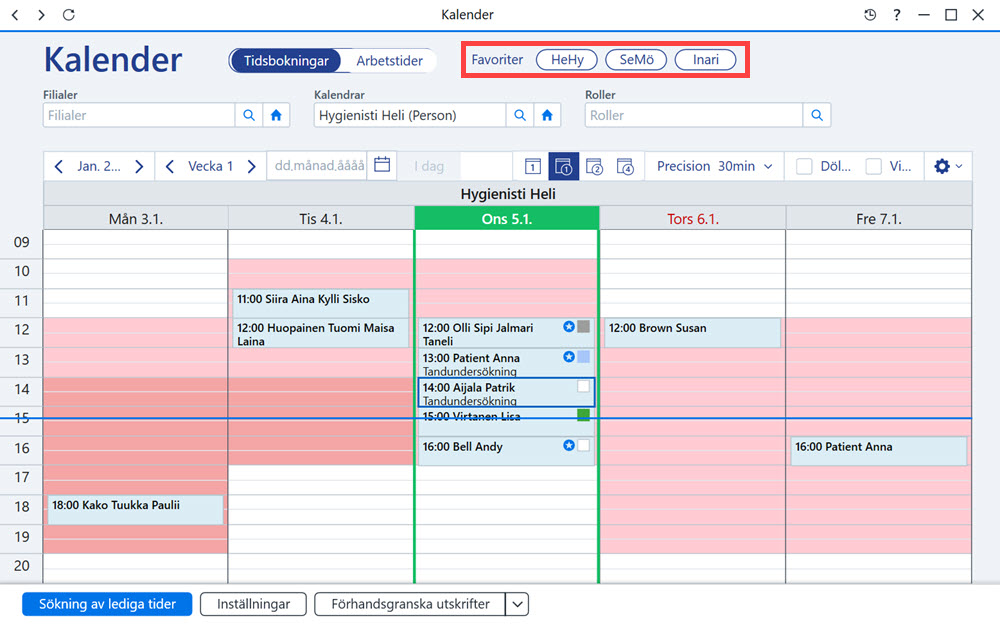Select the HeHy favorite
The width and height of the screenshot is (1000, 624).
(x=567, y=59)
